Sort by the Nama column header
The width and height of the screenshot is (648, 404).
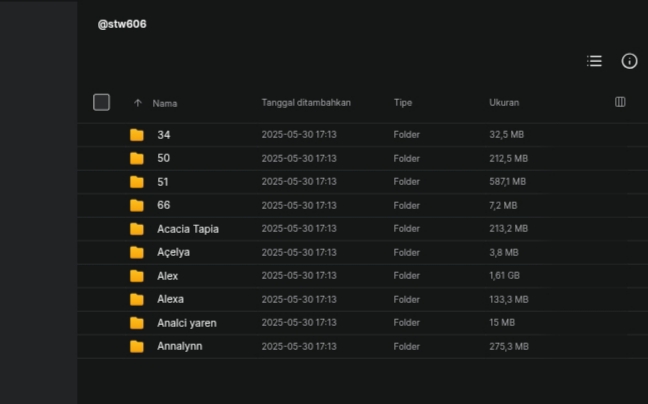click(x=164, y=103)
